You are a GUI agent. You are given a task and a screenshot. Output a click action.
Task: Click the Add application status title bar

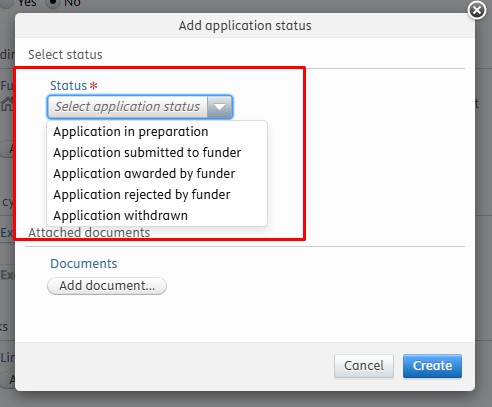click(245, 26)
